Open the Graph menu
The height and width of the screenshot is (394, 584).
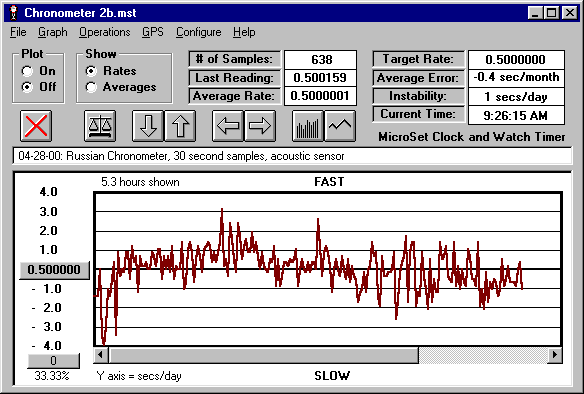pos(53,32)
